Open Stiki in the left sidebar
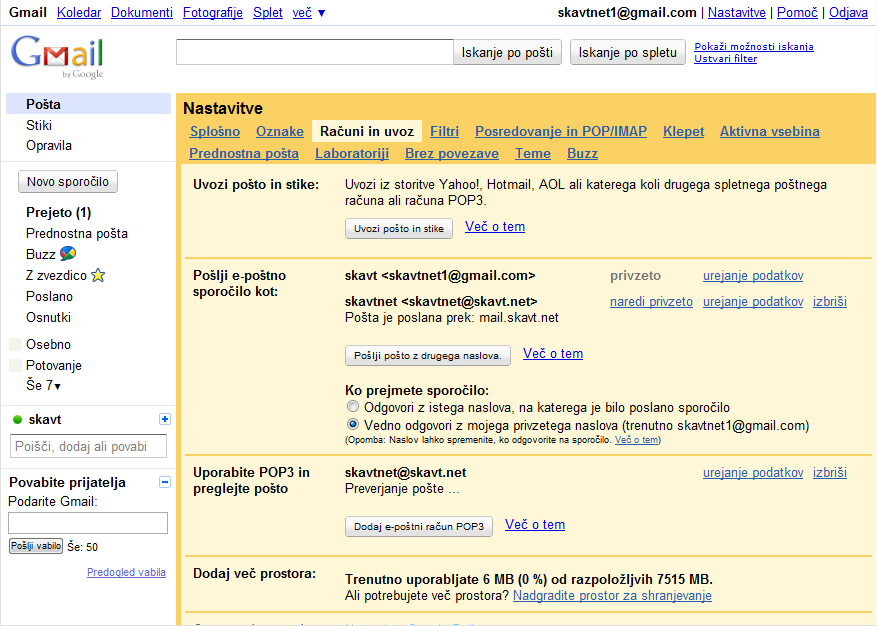Viewport: 877px width, 626px height. pos(39,125)
